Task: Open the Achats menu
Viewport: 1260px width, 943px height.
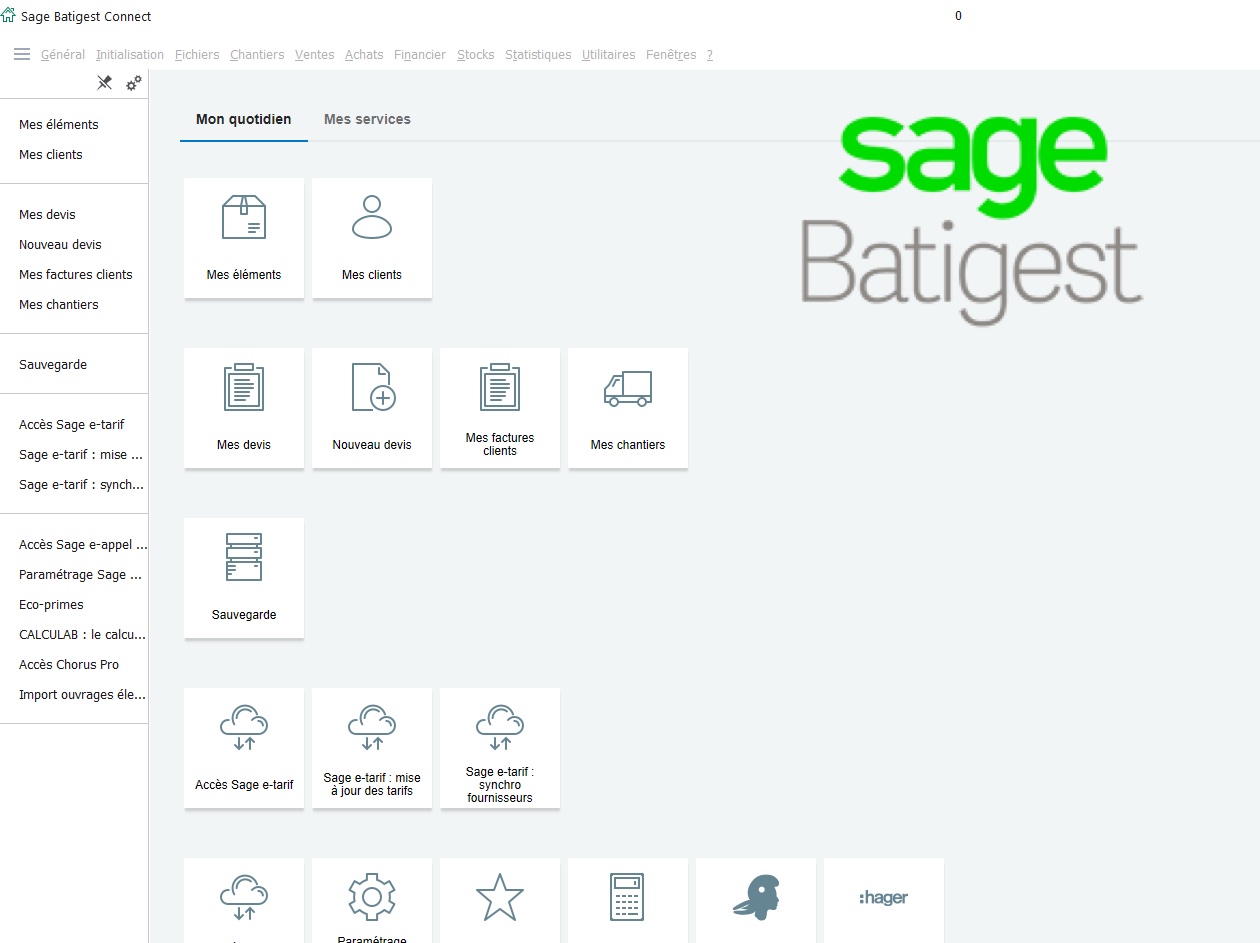Action: pyautogui.click(x=364, y=55)
